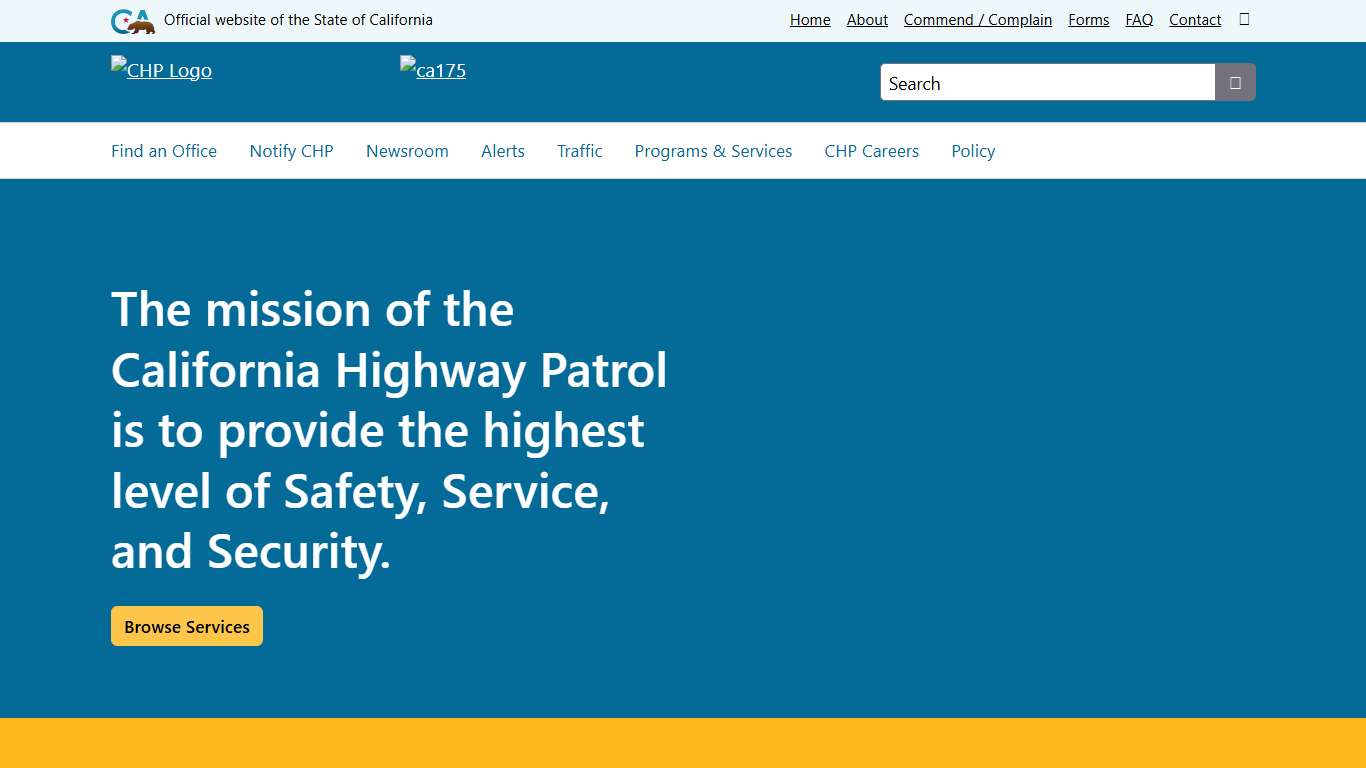Open the About page link
1366x768 pixels.
[x=866, y=19]
